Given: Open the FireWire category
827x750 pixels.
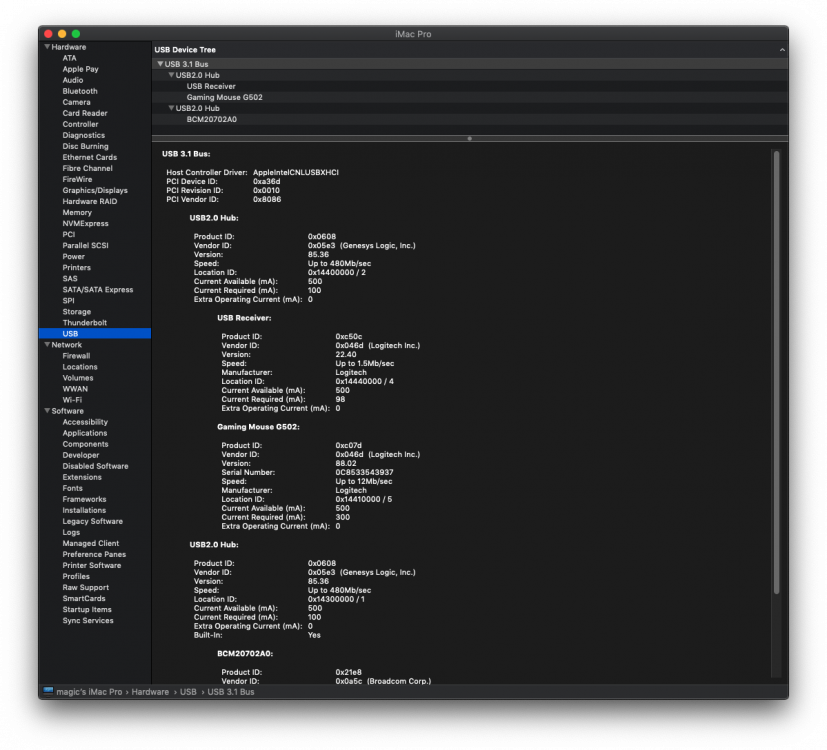Looking at the screenshot, I should coord(77,179).
